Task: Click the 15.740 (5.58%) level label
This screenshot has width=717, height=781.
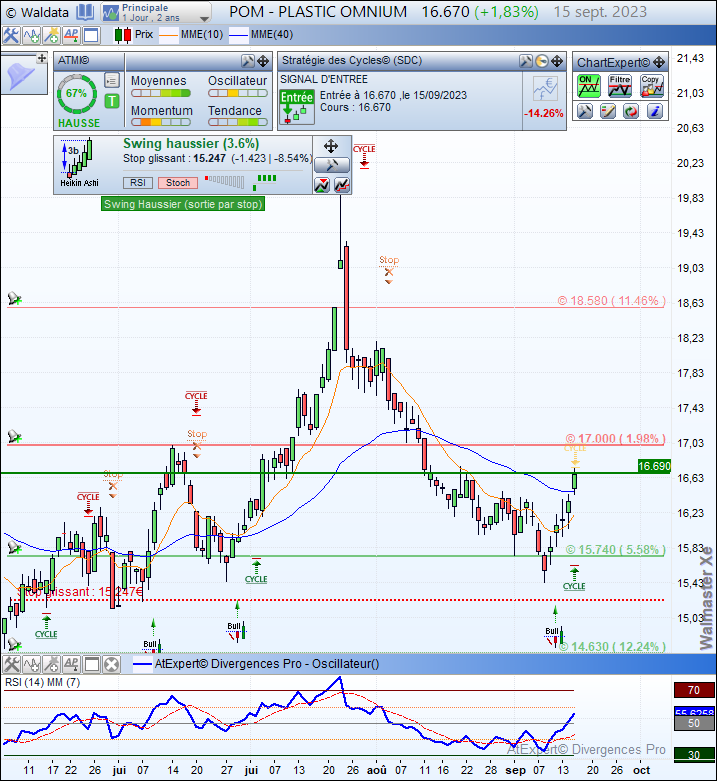Action: click(615, 550)
